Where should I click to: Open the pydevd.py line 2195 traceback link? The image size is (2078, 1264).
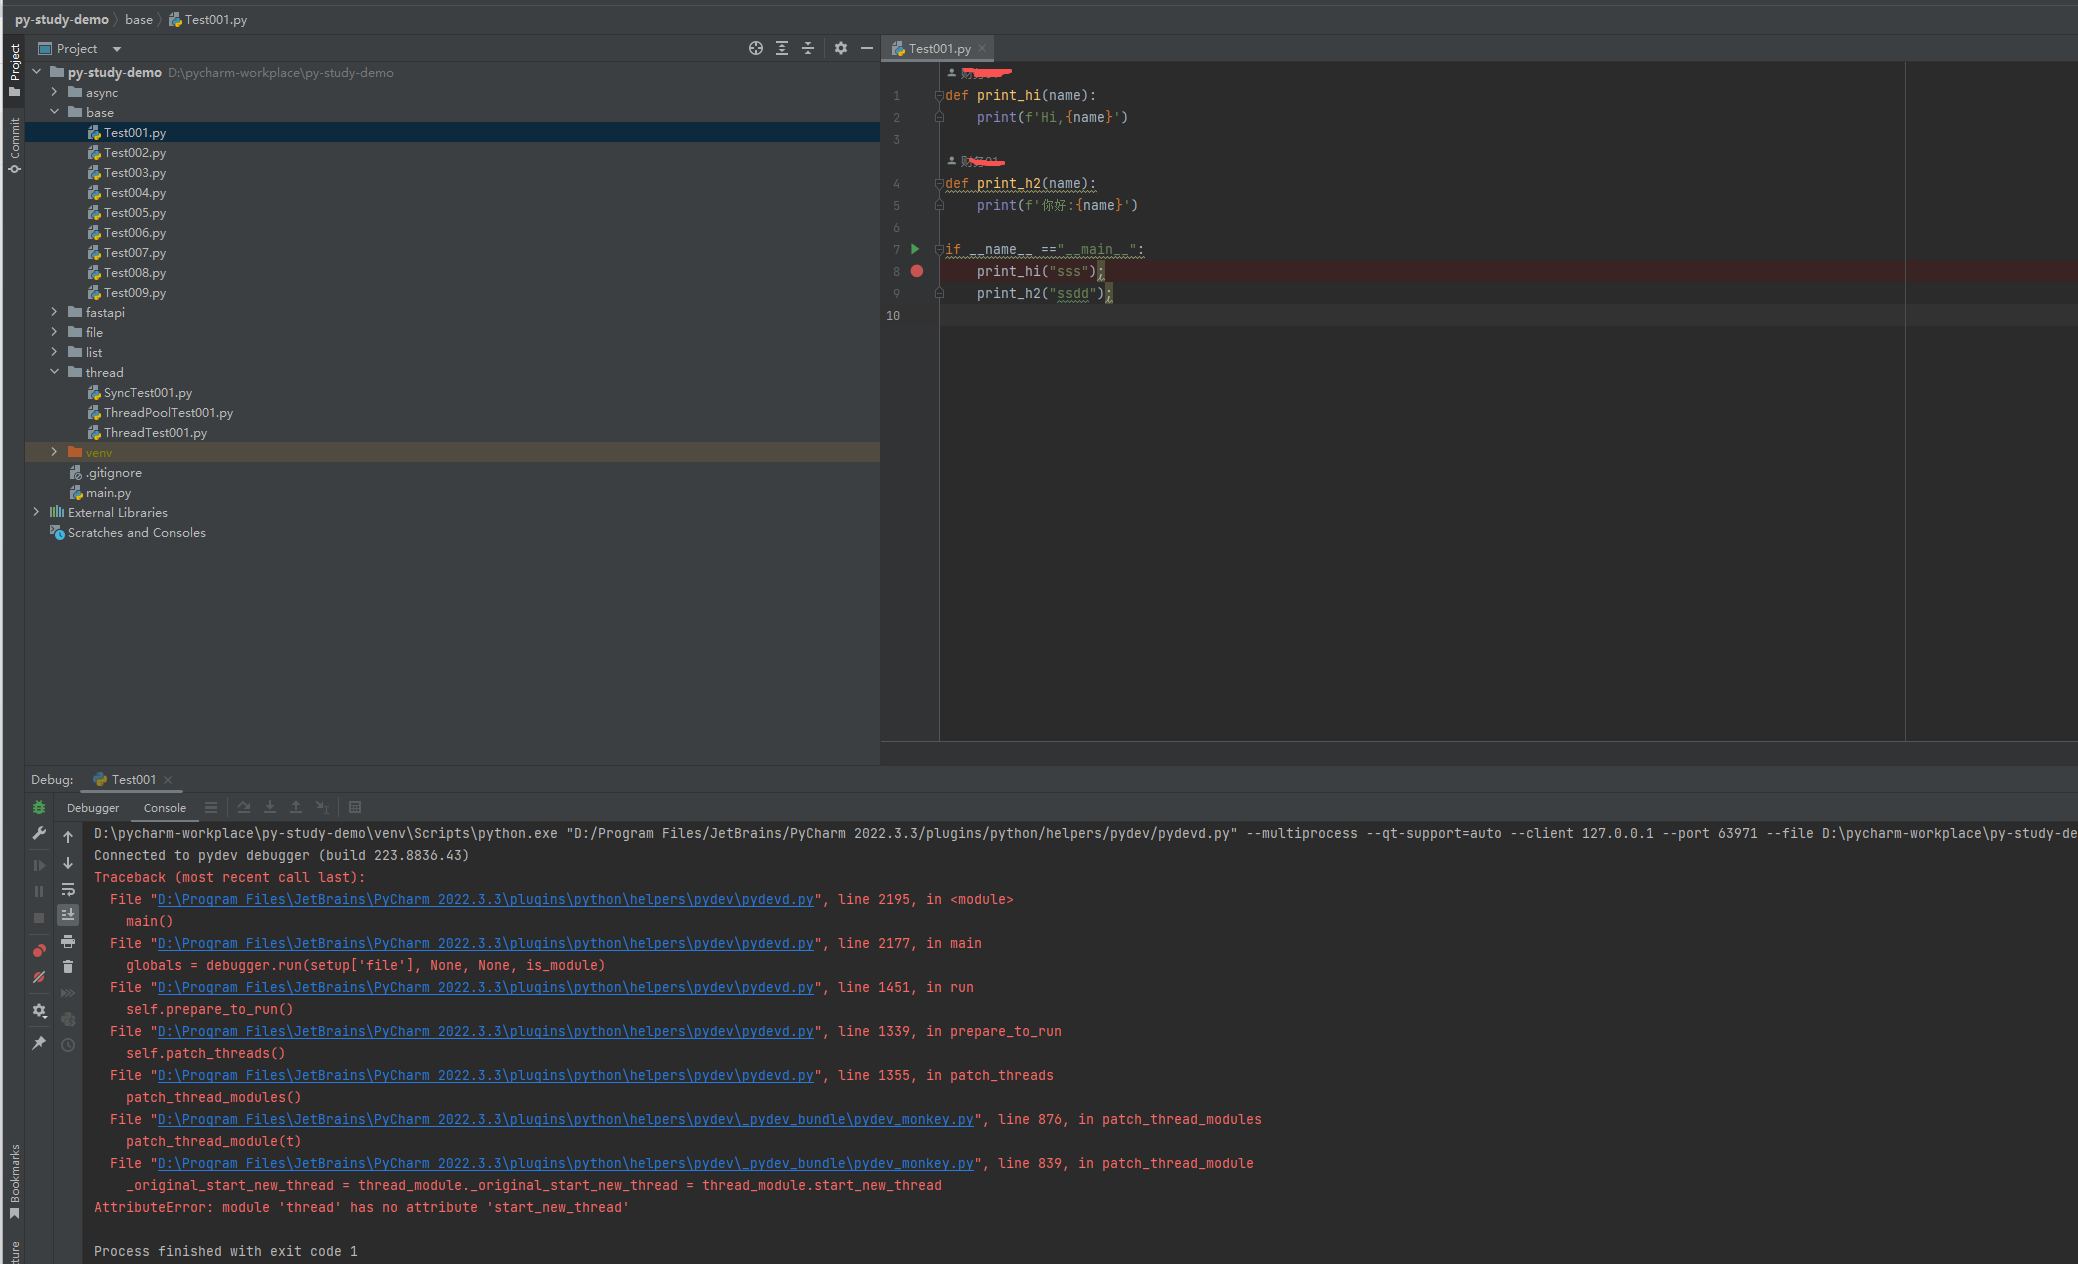coord(485,899)
